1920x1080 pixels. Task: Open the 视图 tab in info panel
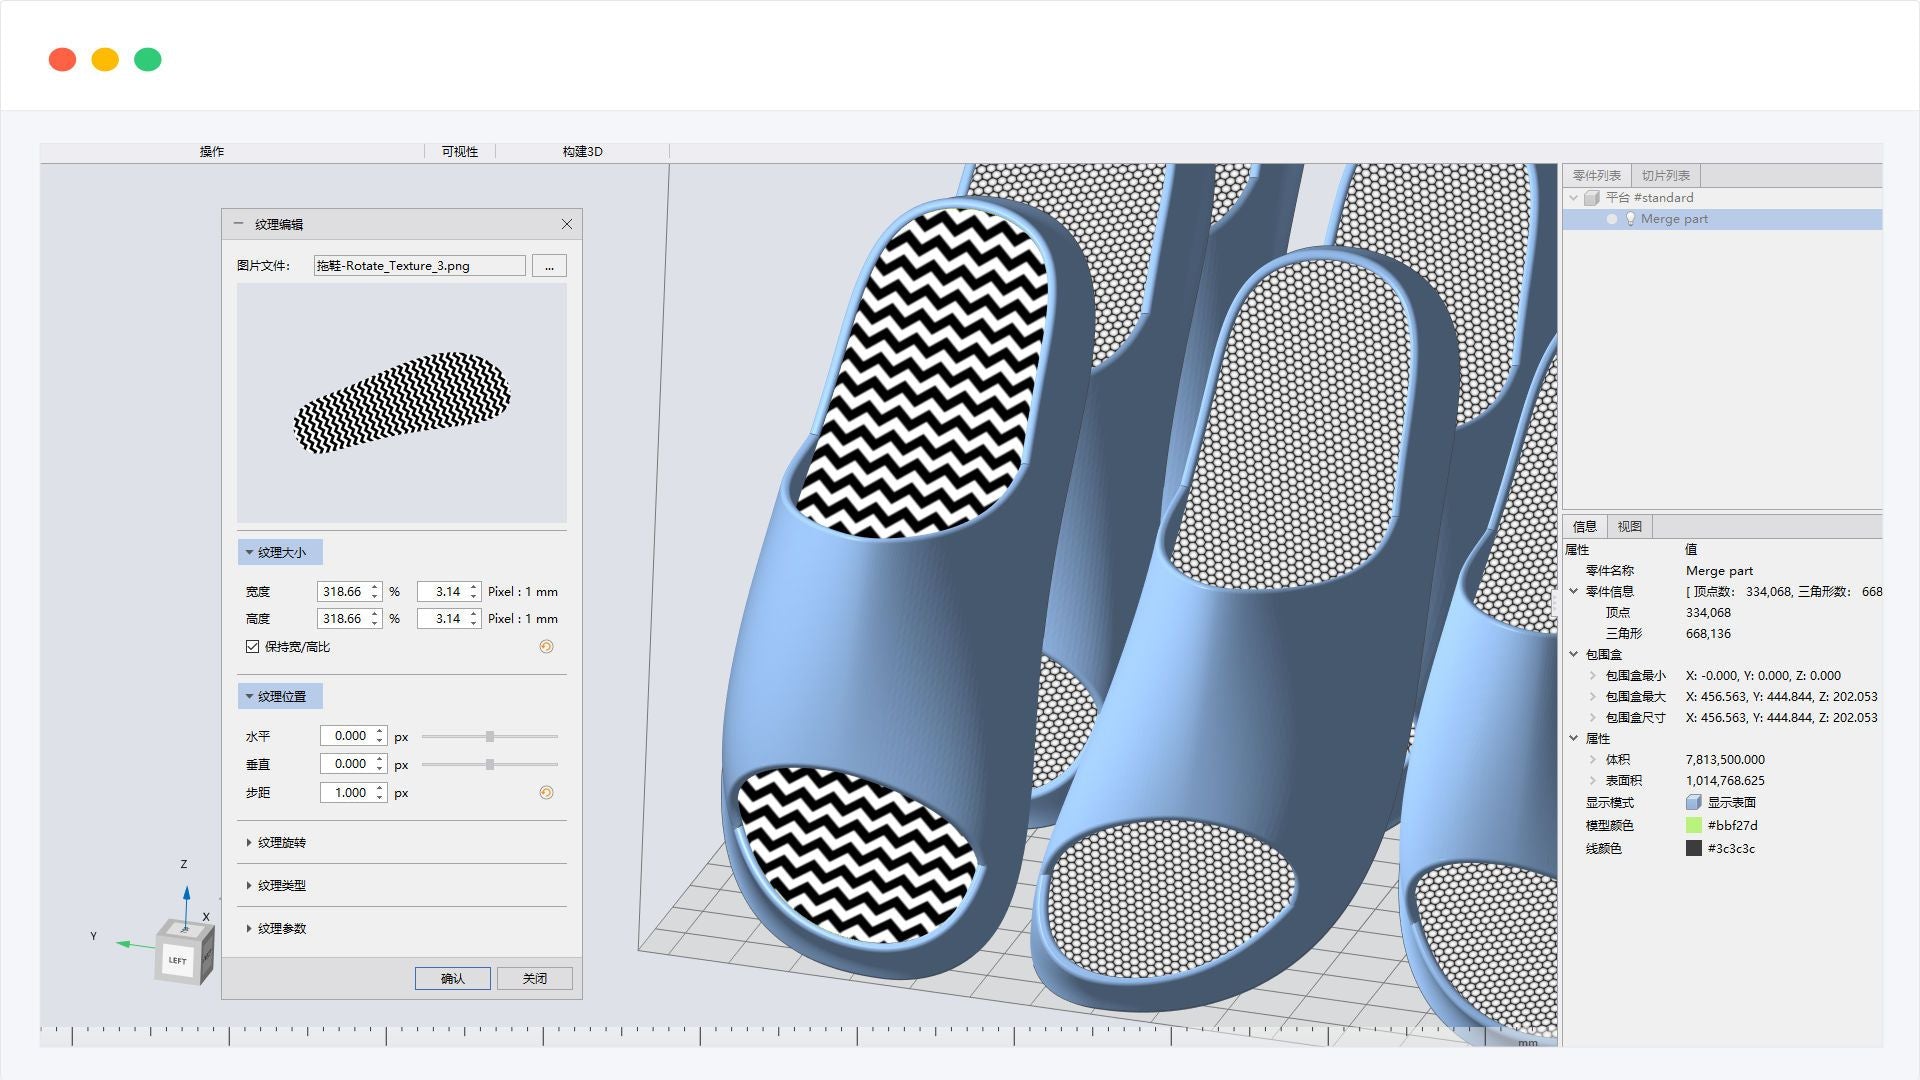pyautogui.click(x=1629, y=527)
